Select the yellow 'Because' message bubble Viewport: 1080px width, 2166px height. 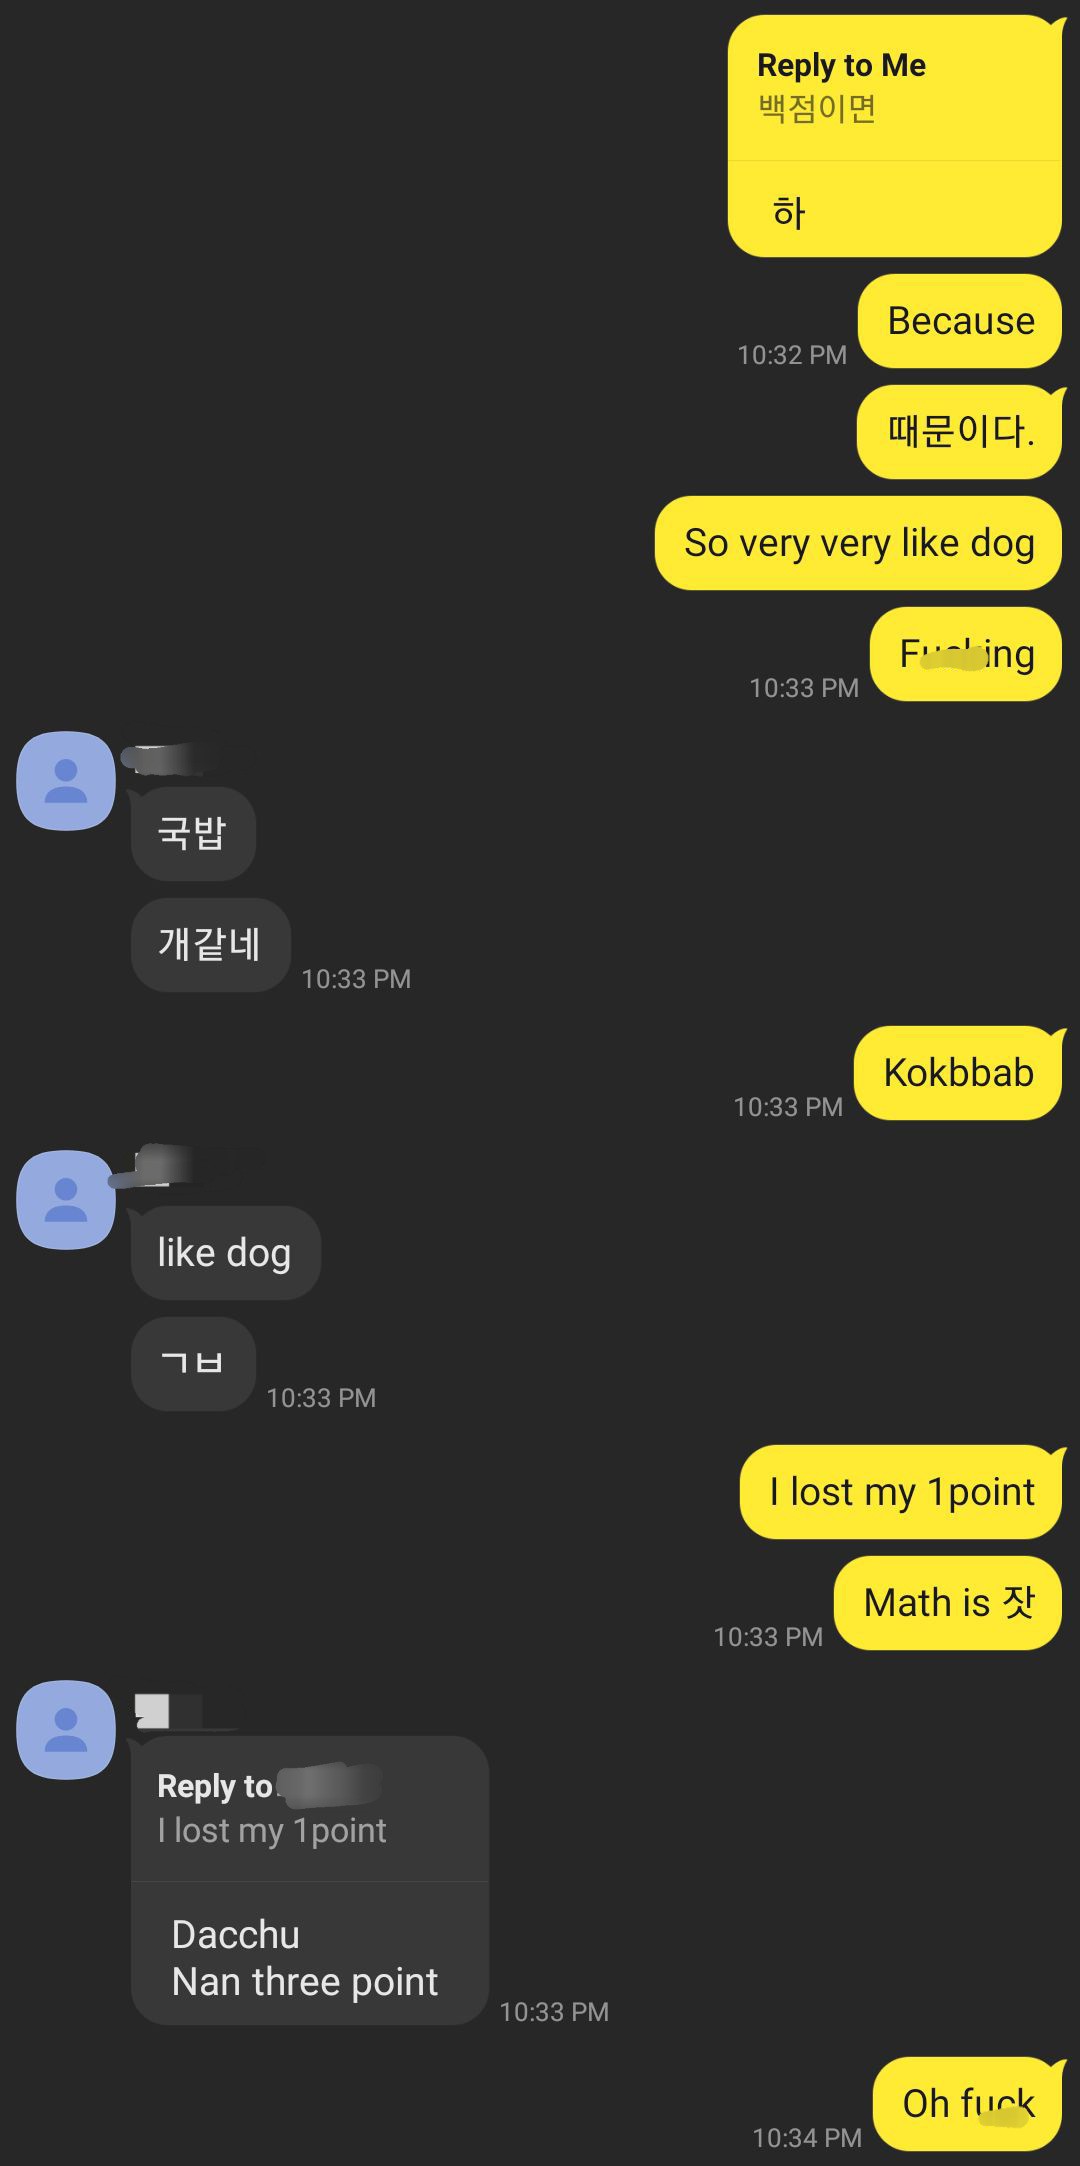[960, 321]
